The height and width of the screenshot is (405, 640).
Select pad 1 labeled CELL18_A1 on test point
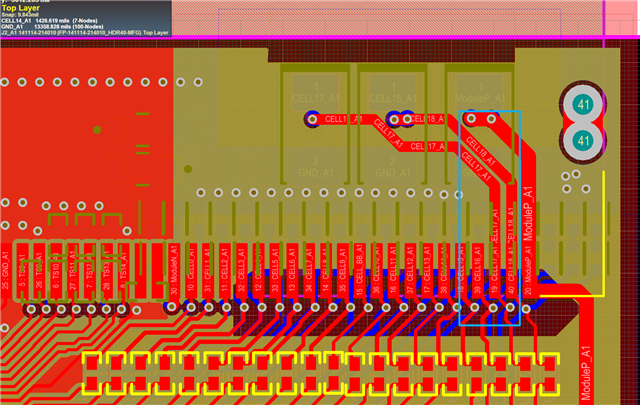pyautogui.click(x=393, y=93)
